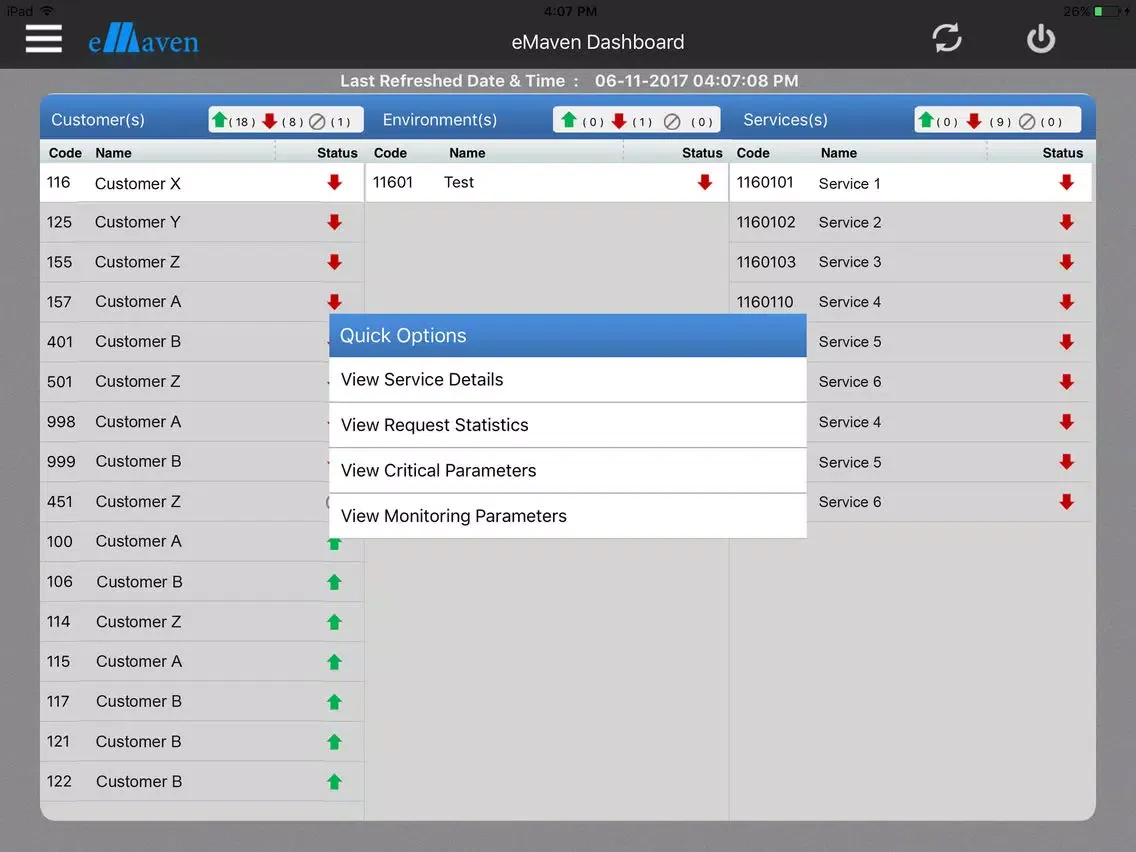The width and height of the screenshot is (1136, 852).
Task: Select service row 1160103
Action: tap(911, 262)
